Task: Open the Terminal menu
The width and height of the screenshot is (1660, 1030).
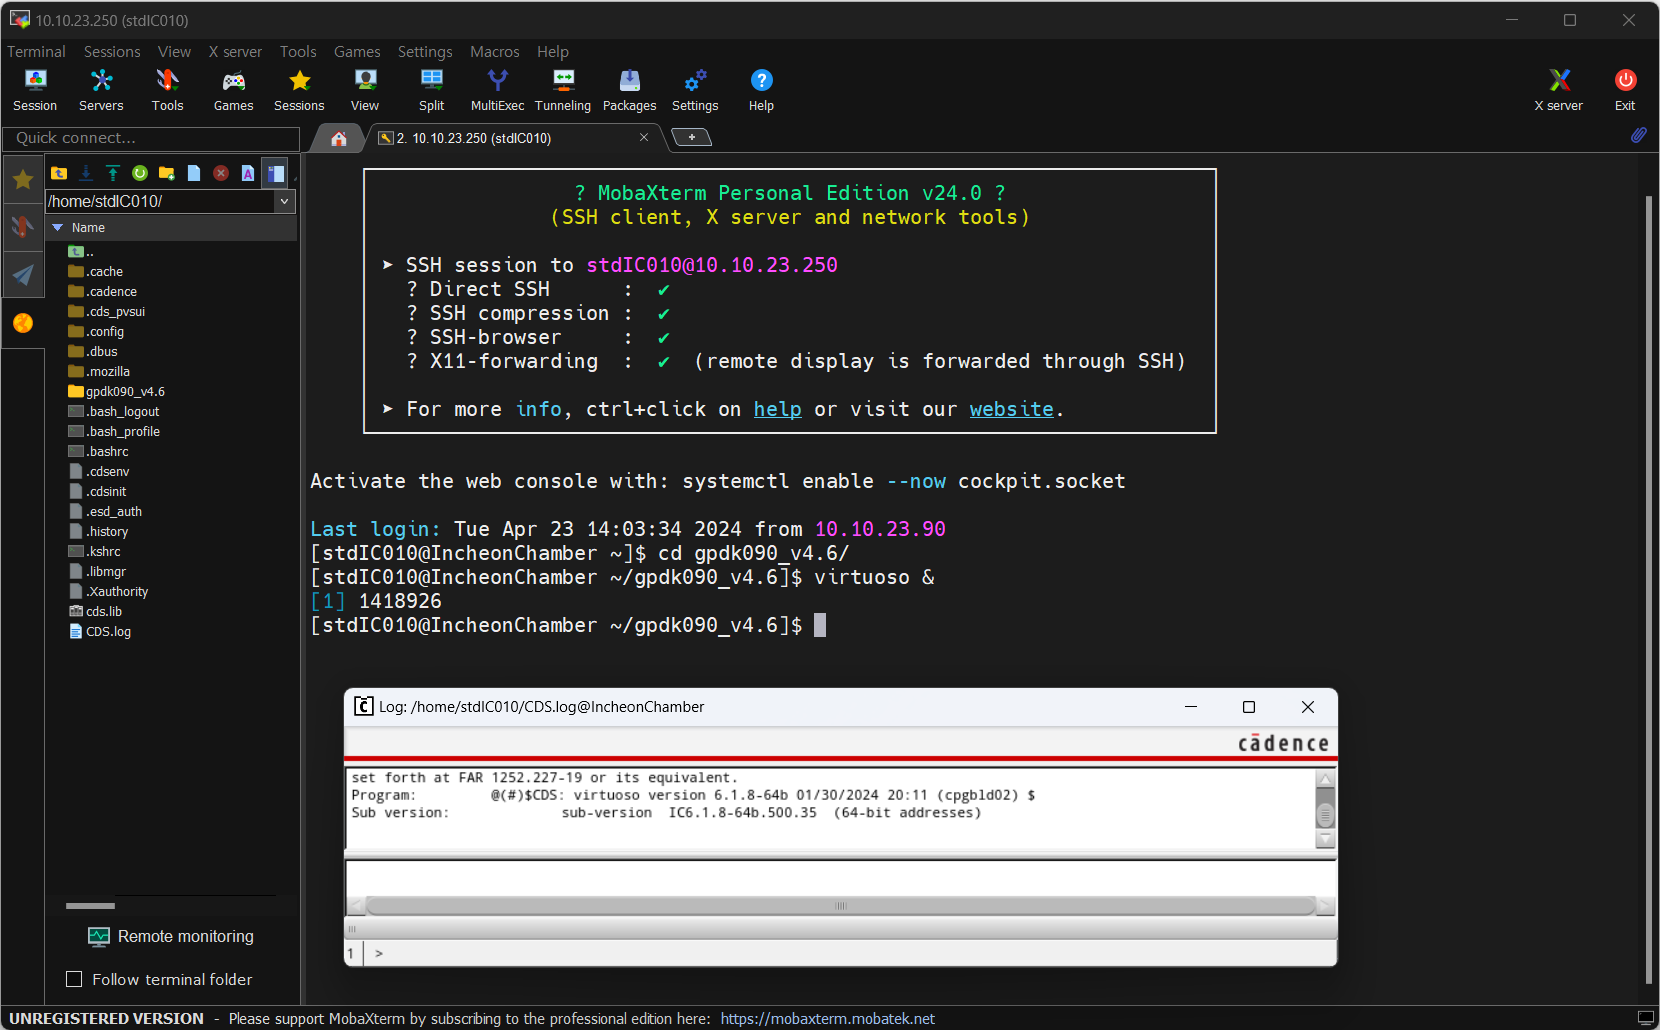Action: (36, 51)
